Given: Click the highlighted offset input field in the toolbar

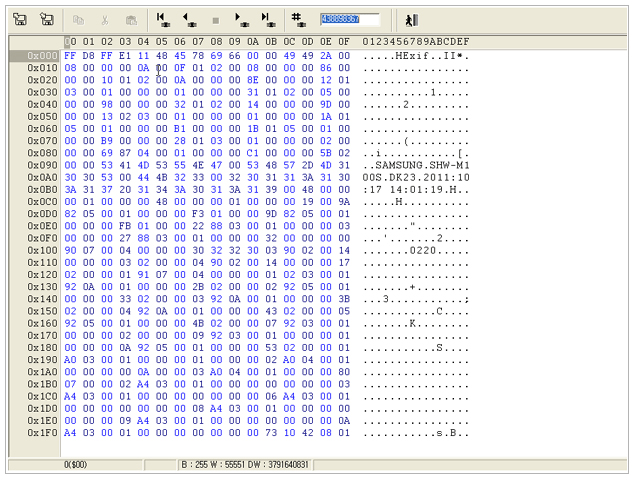Looking at the screenshot, I should (x=349, y=19).
